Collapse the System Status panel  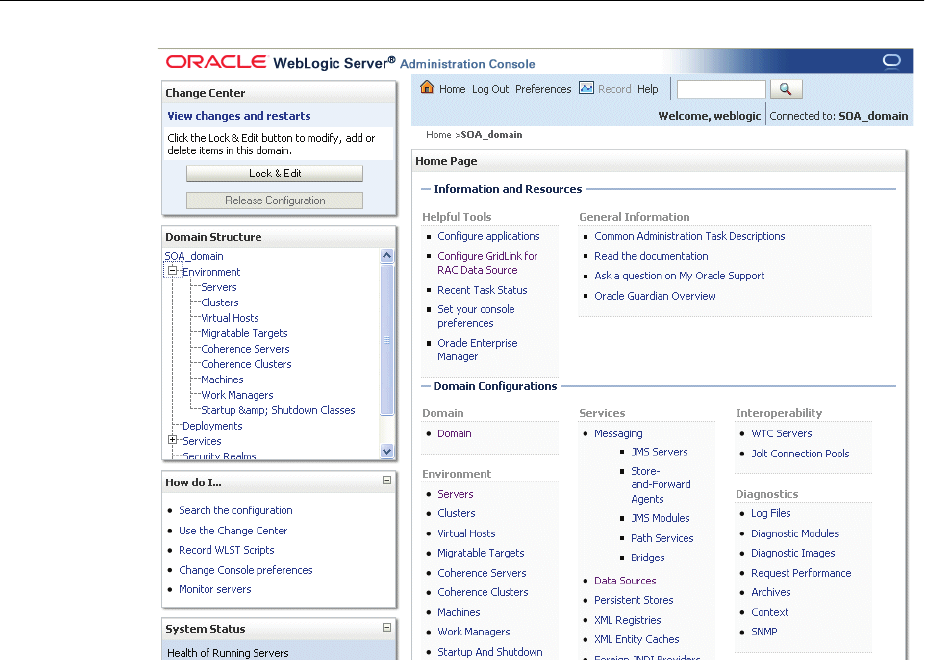coord(387,628)
